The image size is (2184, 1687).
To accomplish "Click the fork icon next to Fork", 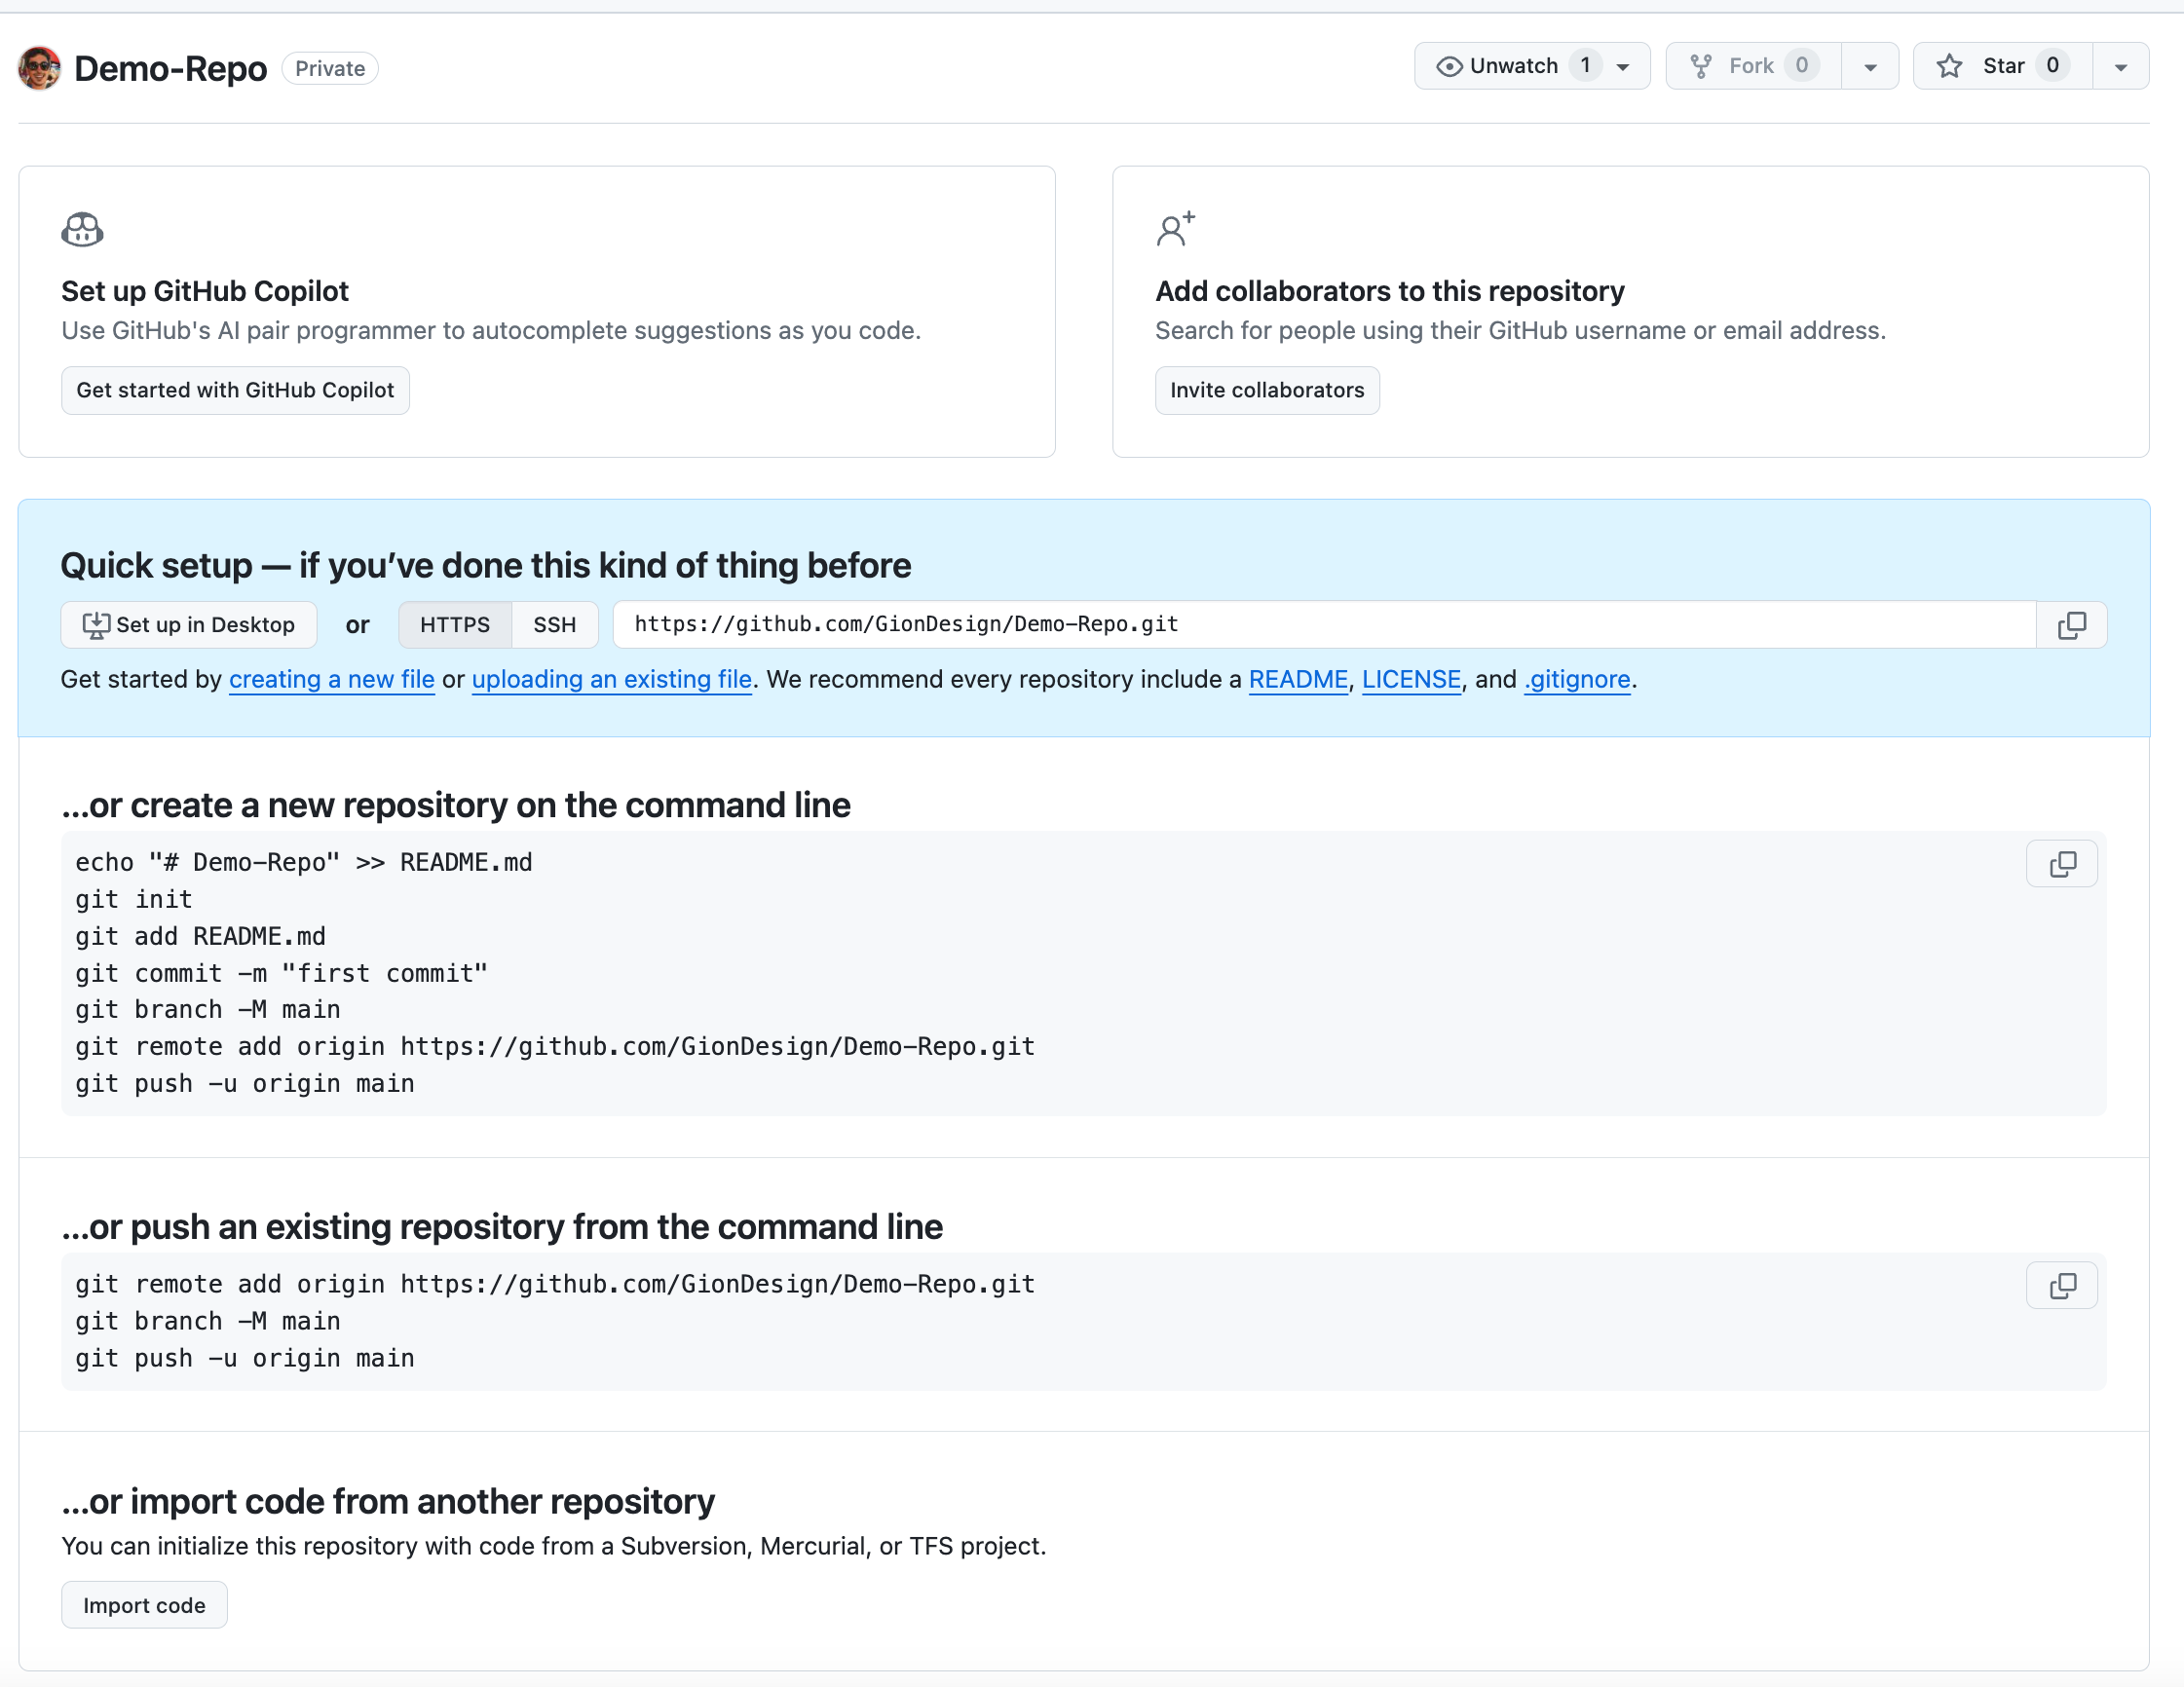I will pyautogui.click(x=1700, y=65).
